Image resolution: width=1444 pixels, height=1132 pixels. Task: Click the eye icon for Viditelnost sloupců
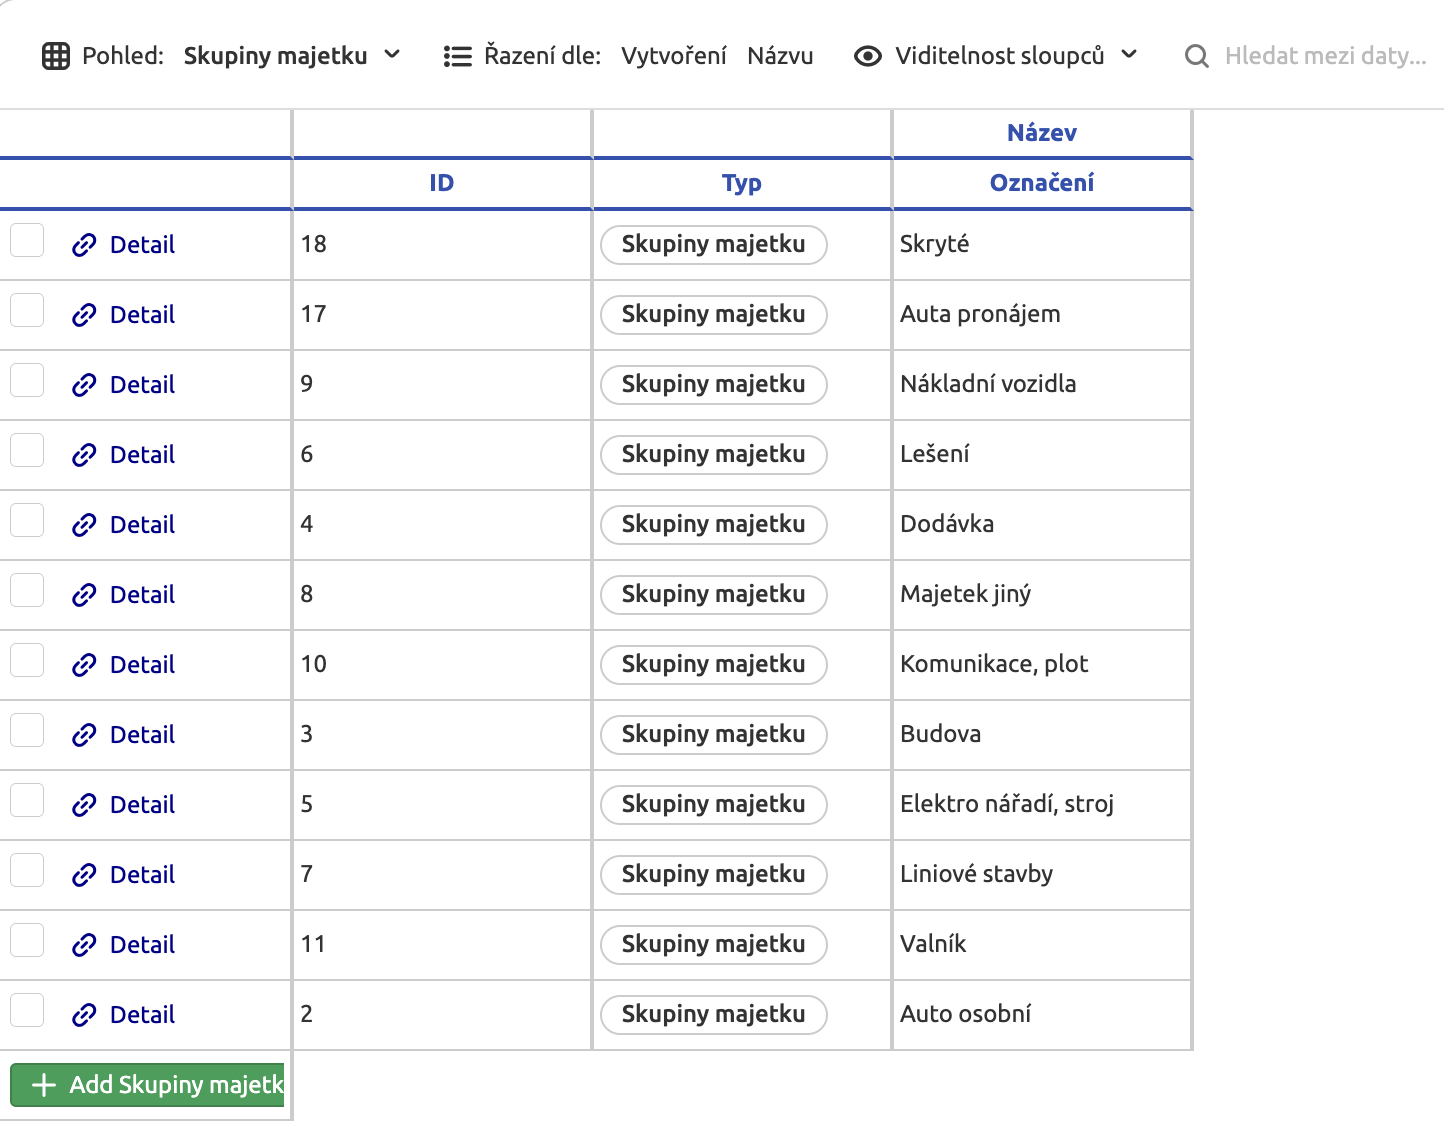pos(866,57)
